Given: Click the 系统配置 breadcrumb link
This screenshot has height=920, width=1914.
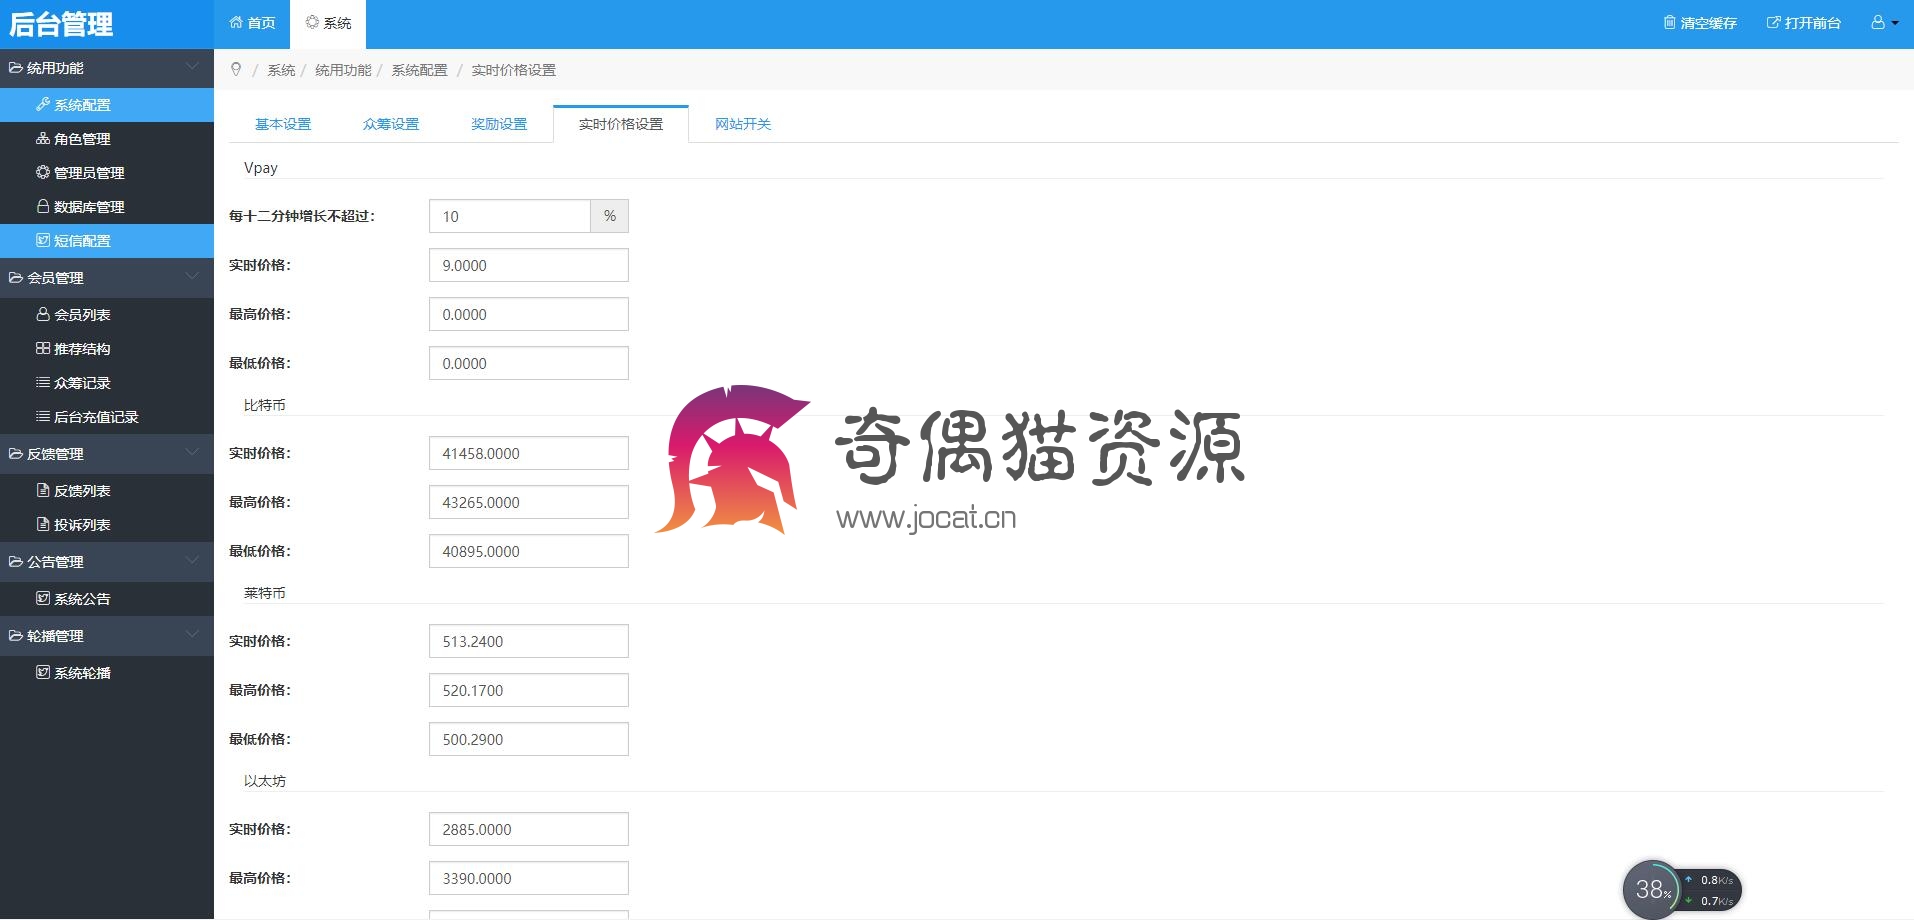Looking at the screenshot, I should tap(419, 70).
